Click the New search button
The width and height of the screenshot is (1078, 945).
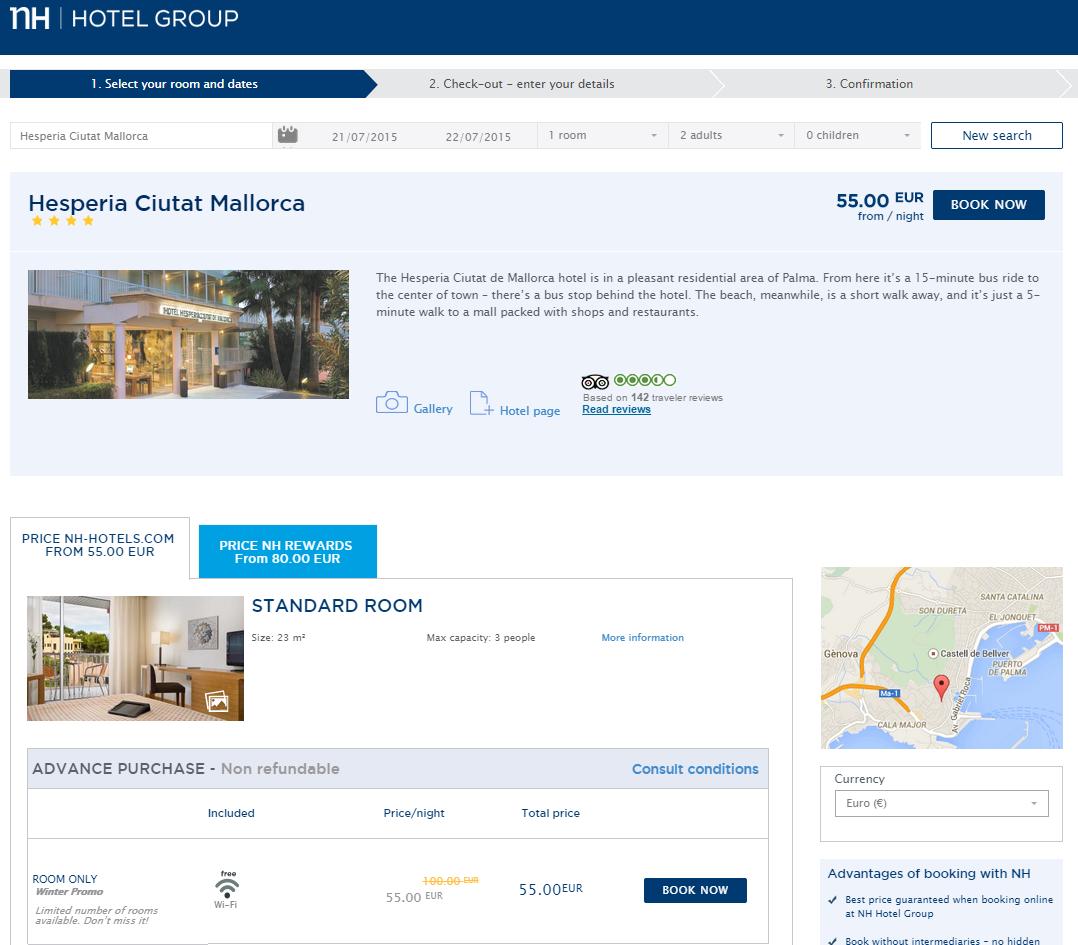pyautogui.click(x=996, y=135)
